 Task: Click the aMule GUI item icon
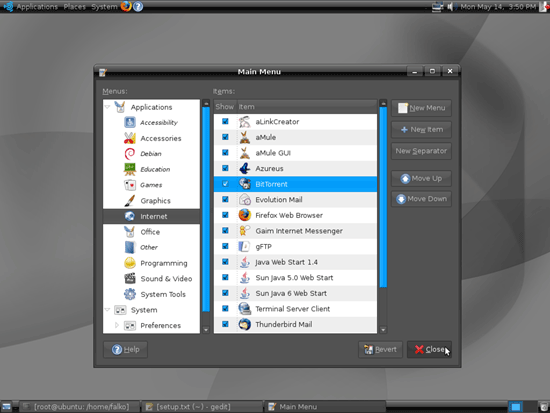tap(244, 153)
